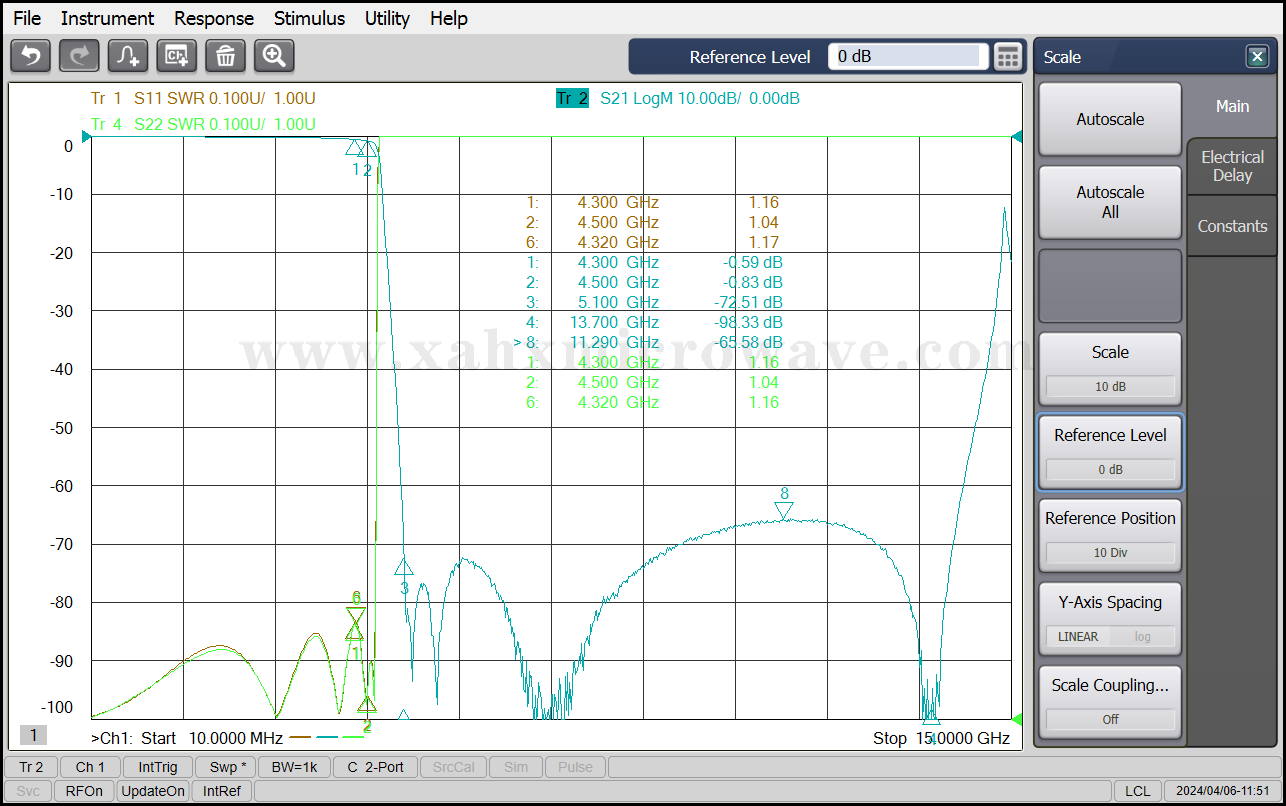Image resolution: width=1286 pixels, height=806 pixels.
Task: Click the Scale Coupling button
Action: 1110,702
